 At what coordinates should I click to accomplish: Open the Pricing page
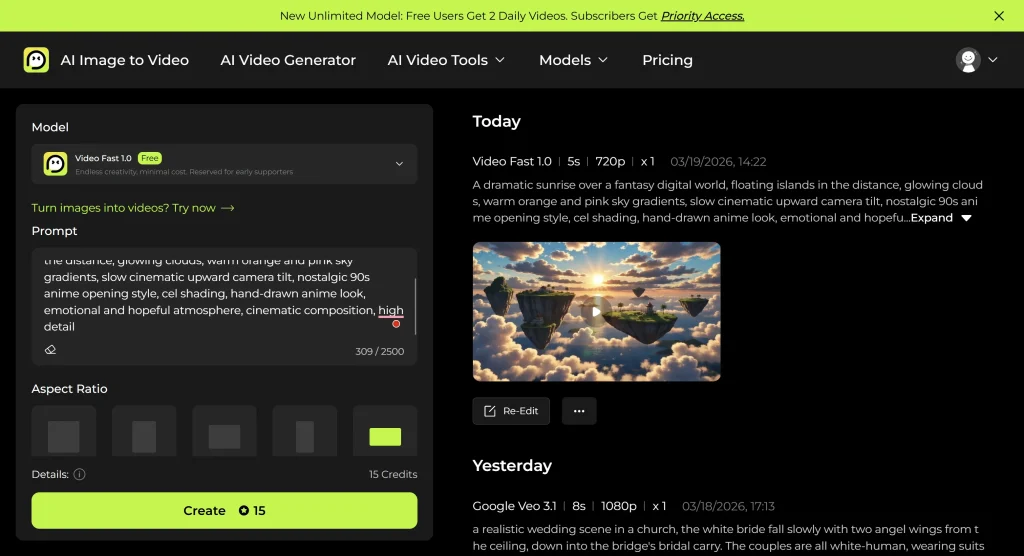(x=667, y=60)
